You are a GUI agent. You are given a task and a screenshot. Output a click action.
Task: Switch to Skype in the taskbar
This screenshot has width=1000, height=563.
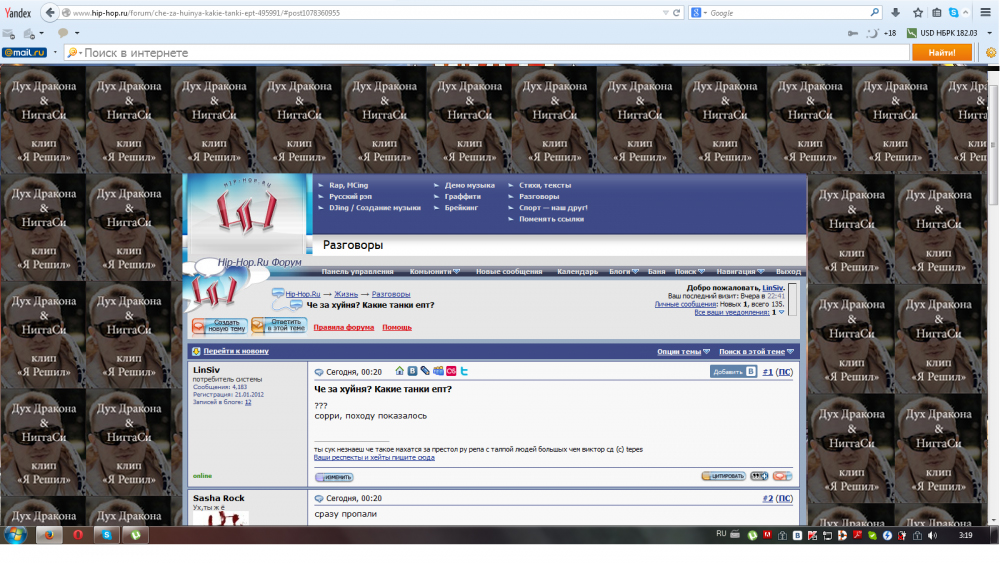(x=107, y=535)
